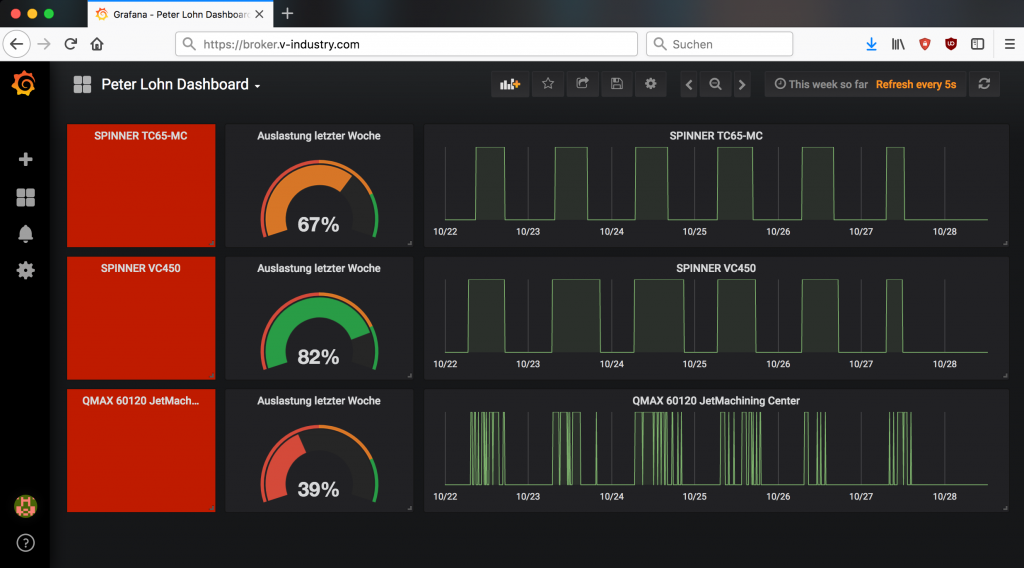Shift time range forward
The width and height of the screenshot is (1024, 568).
[742, 84]
